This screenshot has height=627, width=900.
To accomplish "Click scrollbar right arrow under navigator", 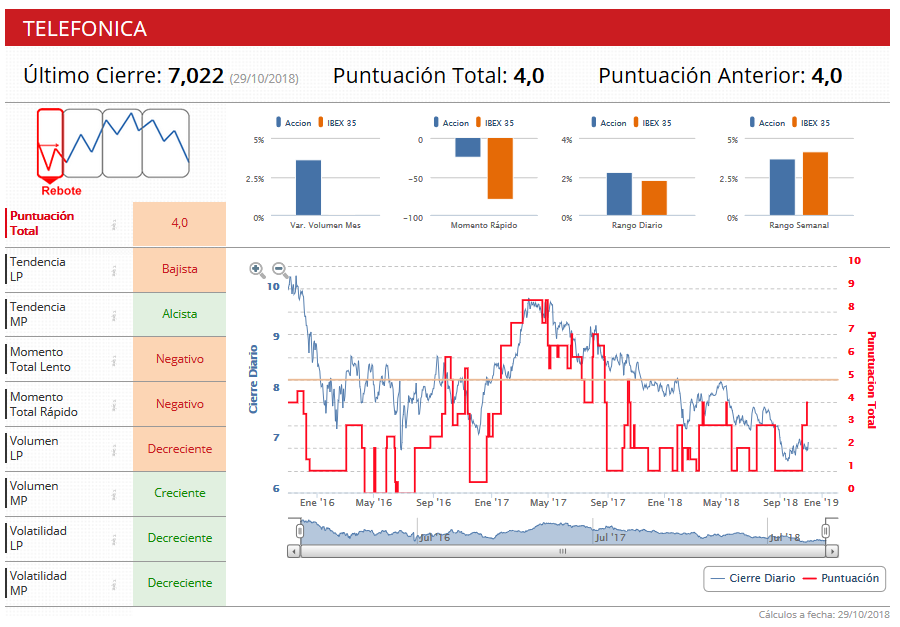I will pos(832,551).
